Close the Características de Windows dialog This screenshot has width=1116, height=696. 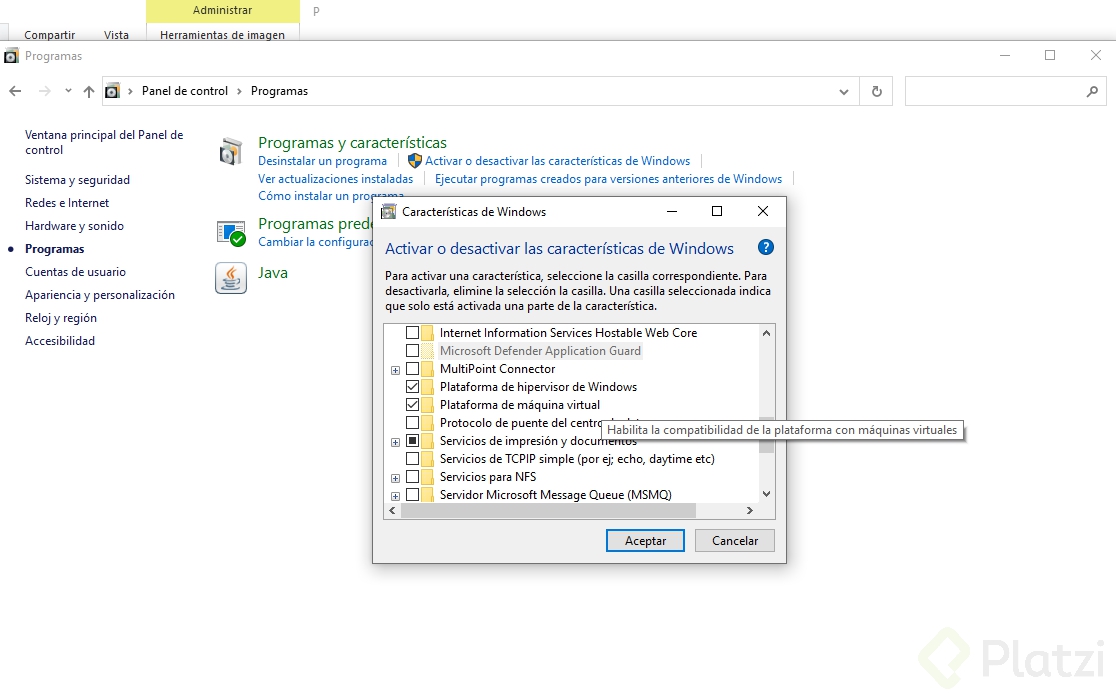click(763, 211)
